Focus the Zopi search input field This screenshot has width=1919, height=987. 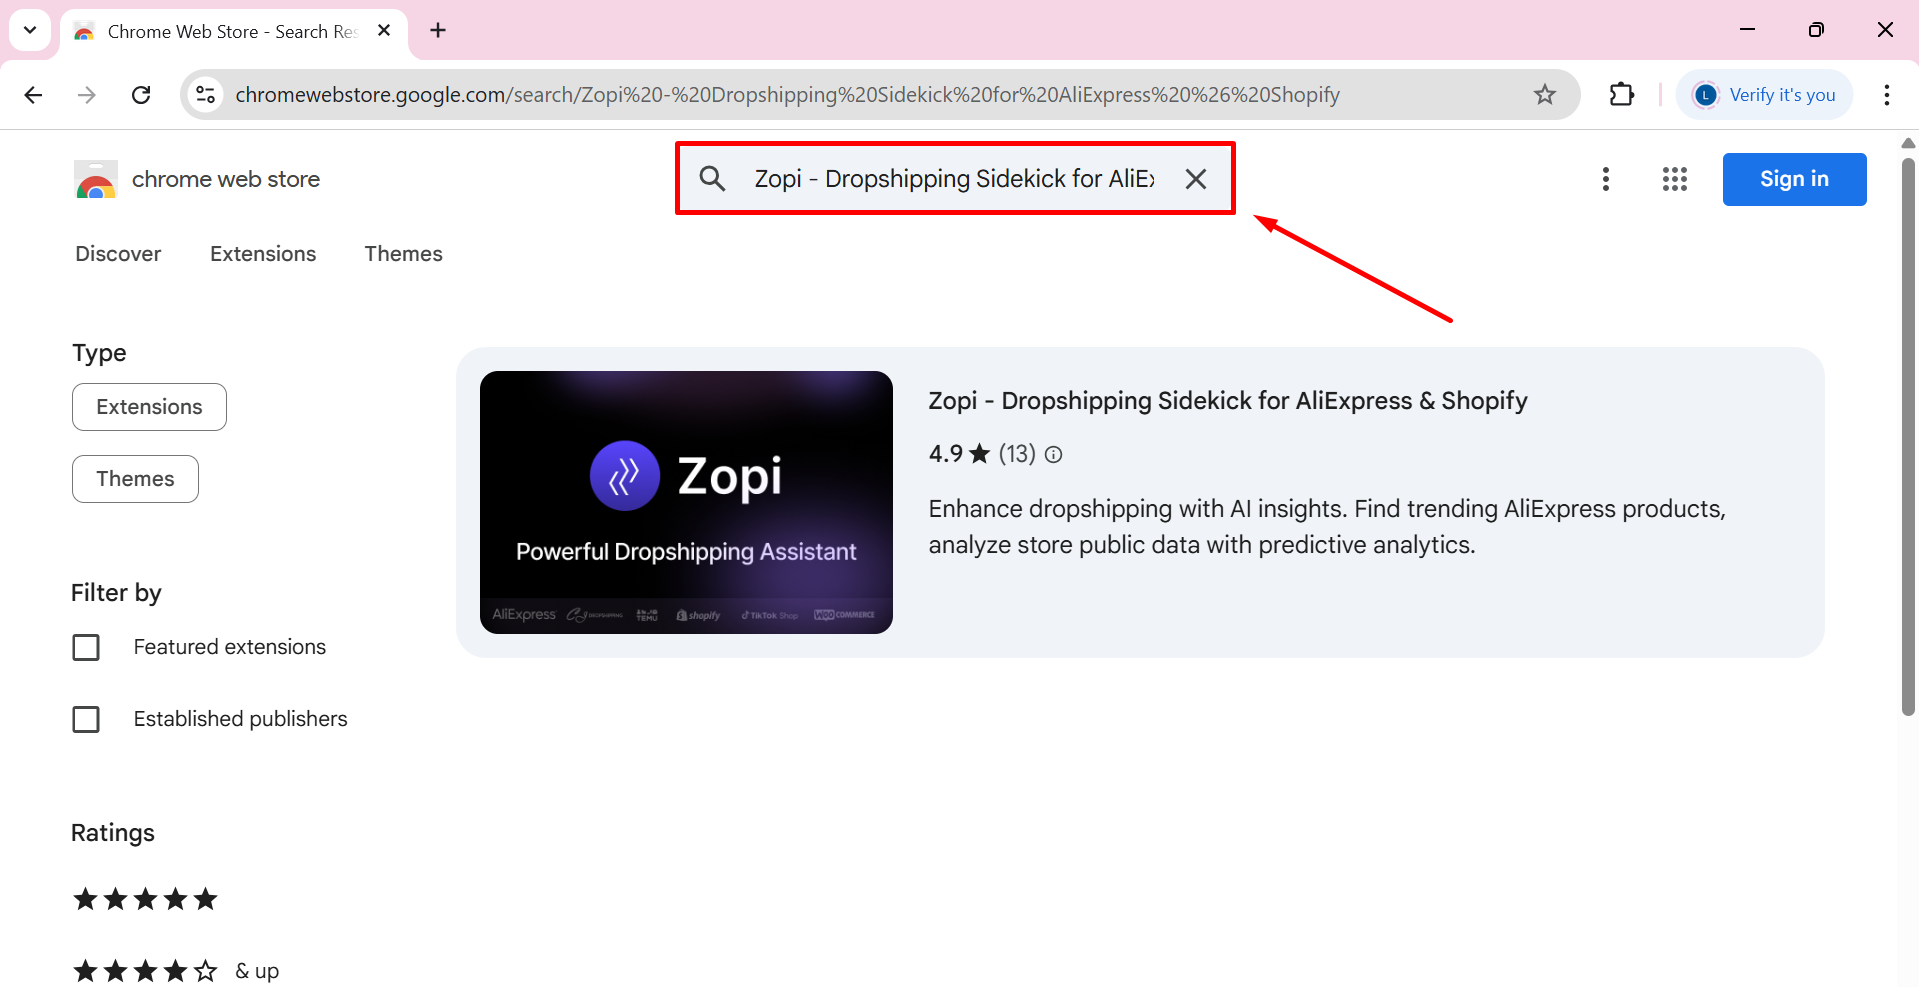[x=955, y=179]
